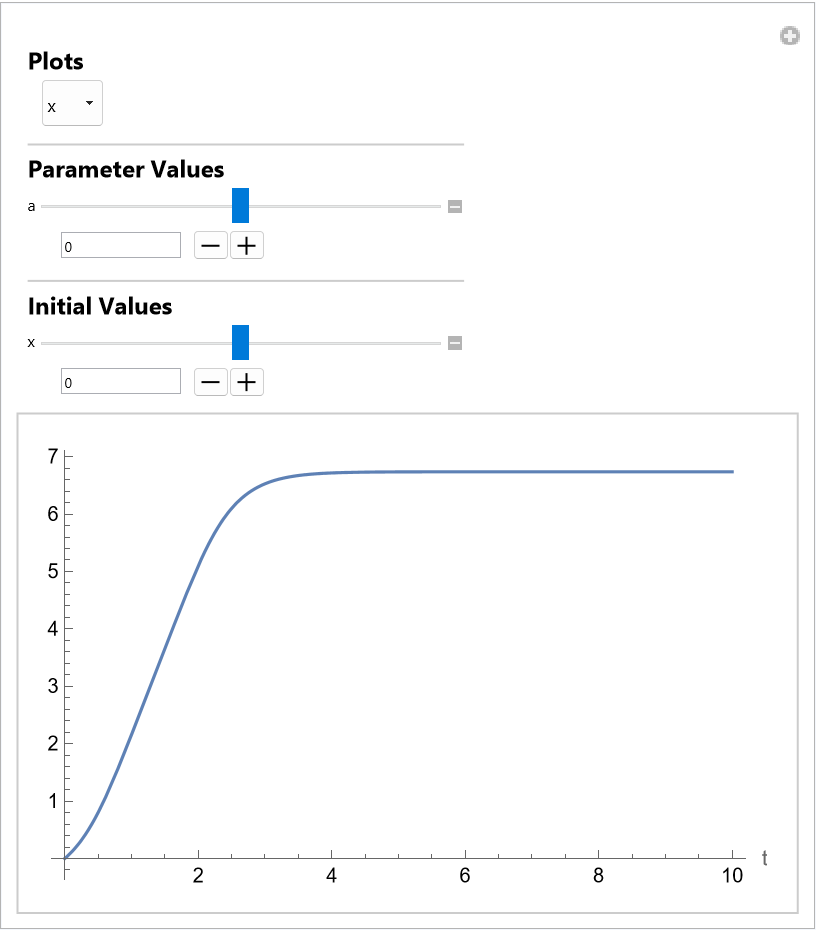Viewport: 816px width, 934px height.
Task: Collapse the parameter a slider controls
Action: point(455,207)
